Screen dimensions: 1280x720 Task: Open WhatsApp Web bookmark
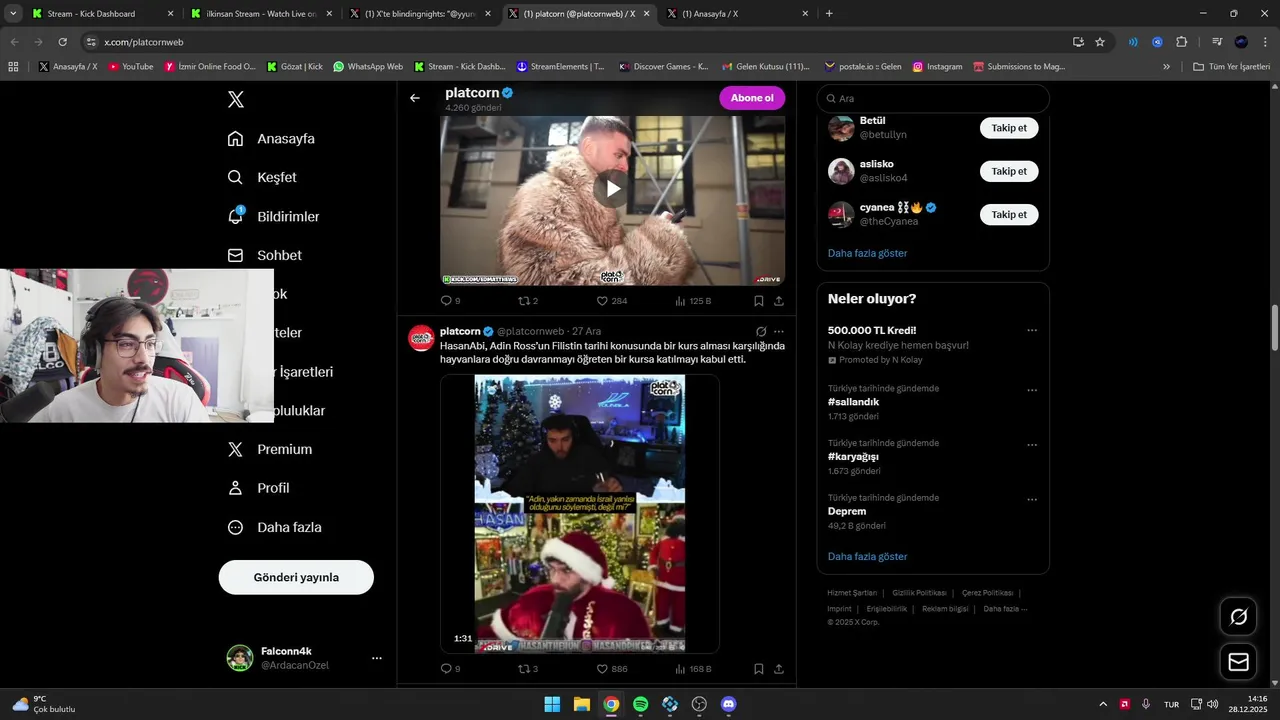pos(368,67)
